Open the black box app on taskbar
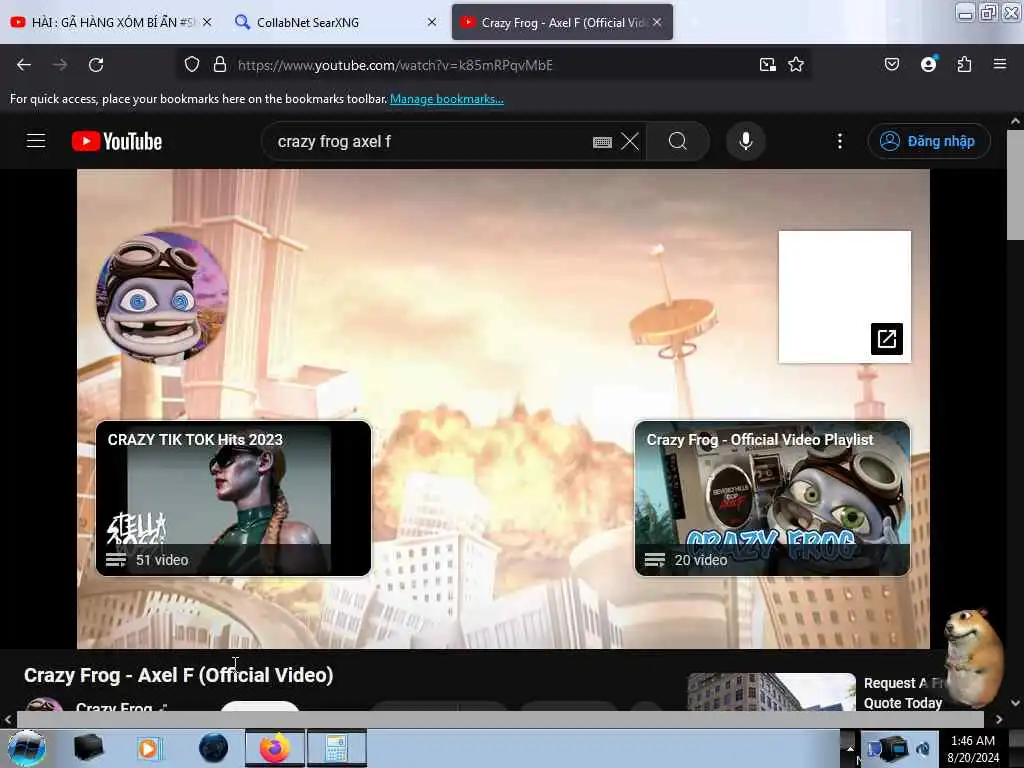 click(88, 748)
